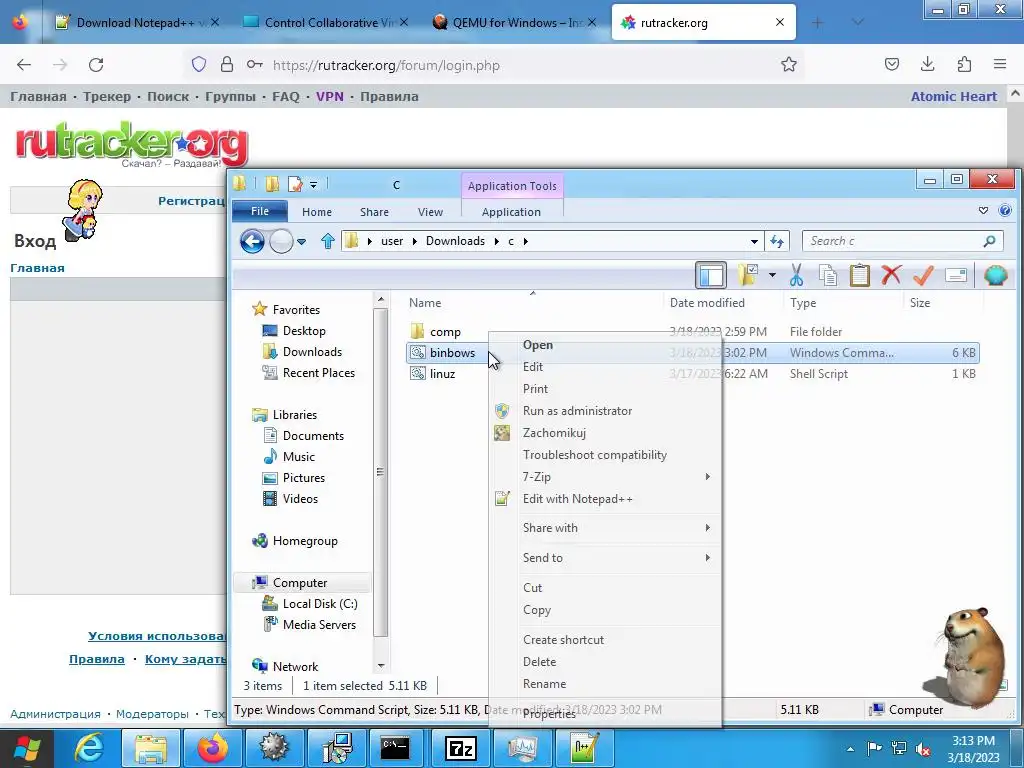Customize quick access toolbar dropdown arrow
The height and width of the screenshot is (768, 1024).
313,185
